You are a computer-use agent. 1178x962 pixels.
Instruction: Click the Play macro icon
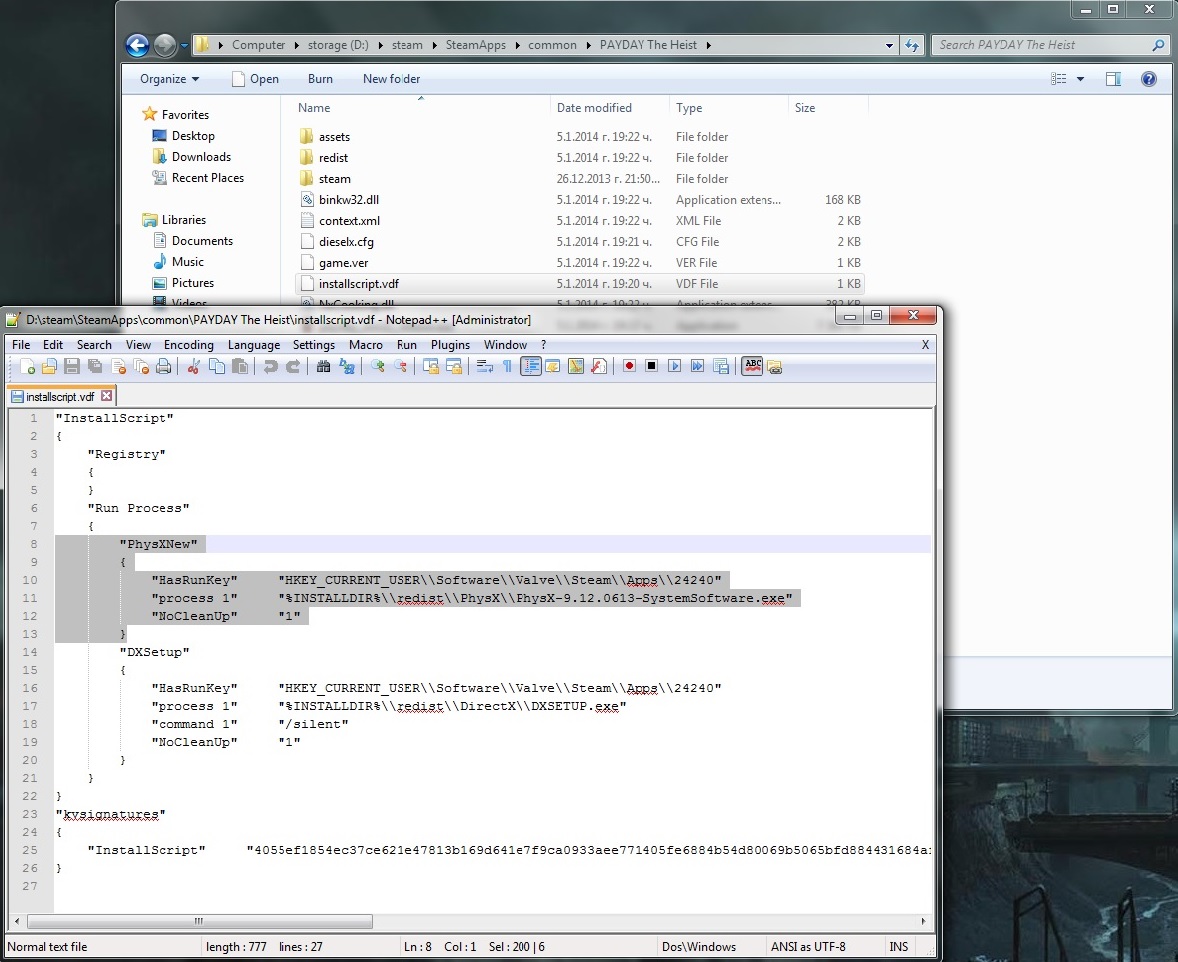coord(675,366)
